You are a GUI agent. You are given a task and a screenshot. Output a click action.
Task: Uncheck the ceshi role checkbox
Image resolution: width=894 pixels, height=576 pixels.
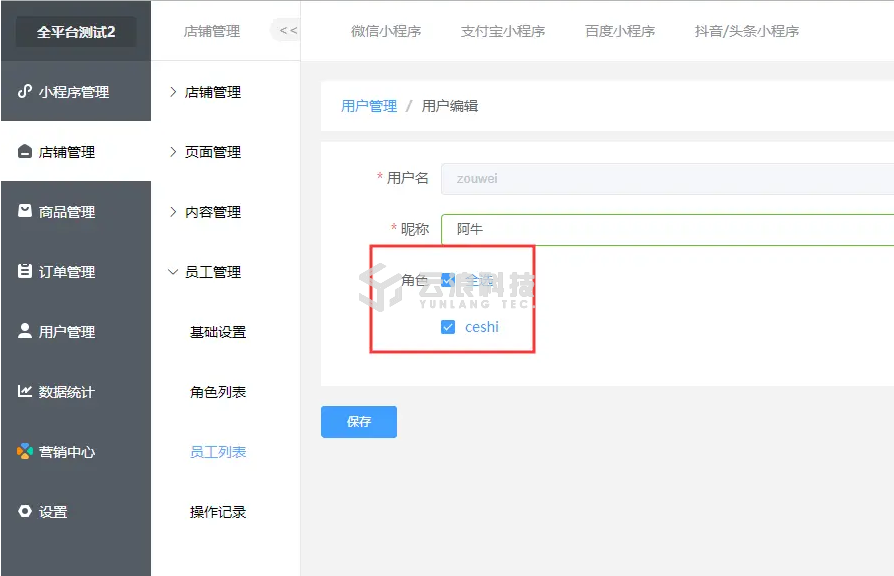[448, 327]
